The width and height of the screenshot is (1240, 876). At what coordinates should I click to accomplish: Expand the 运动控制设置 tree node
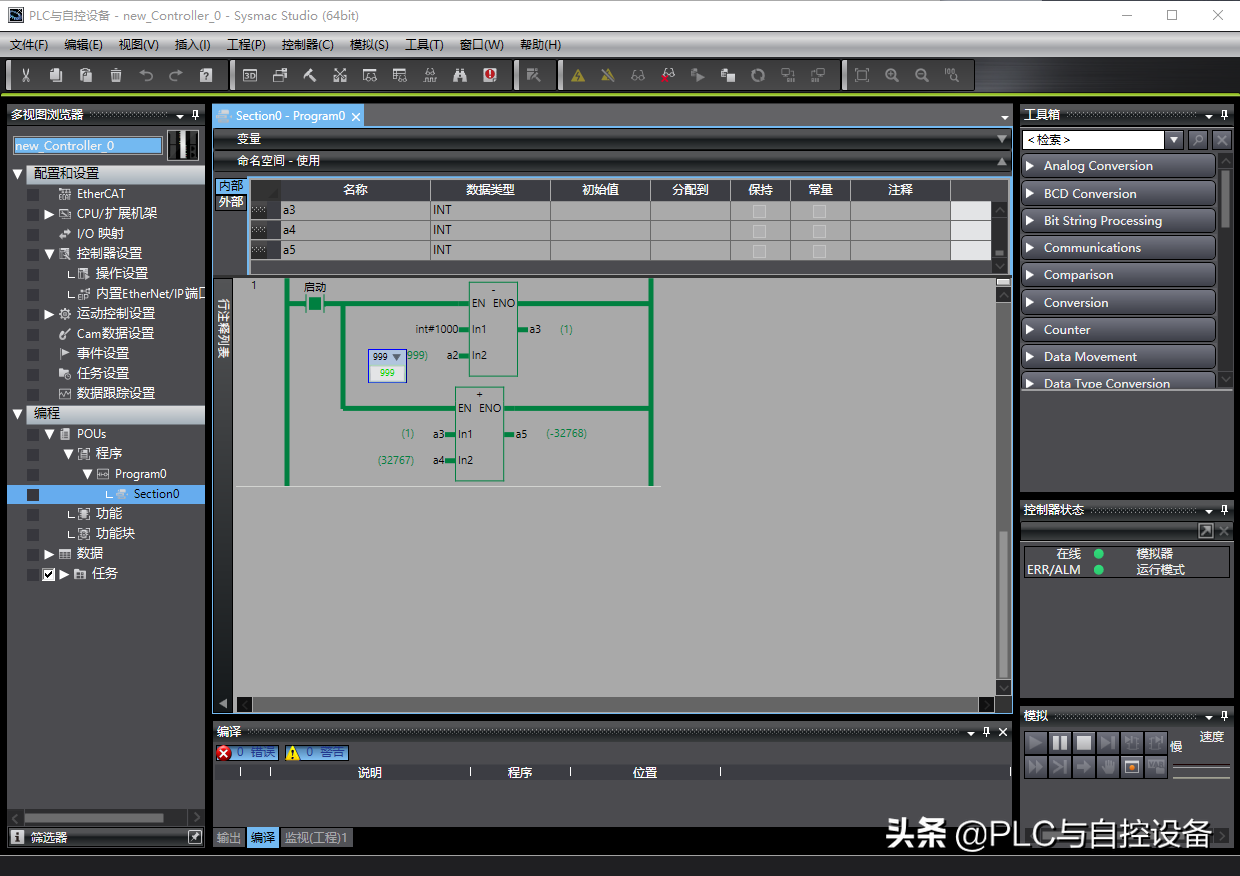[49, 314]
